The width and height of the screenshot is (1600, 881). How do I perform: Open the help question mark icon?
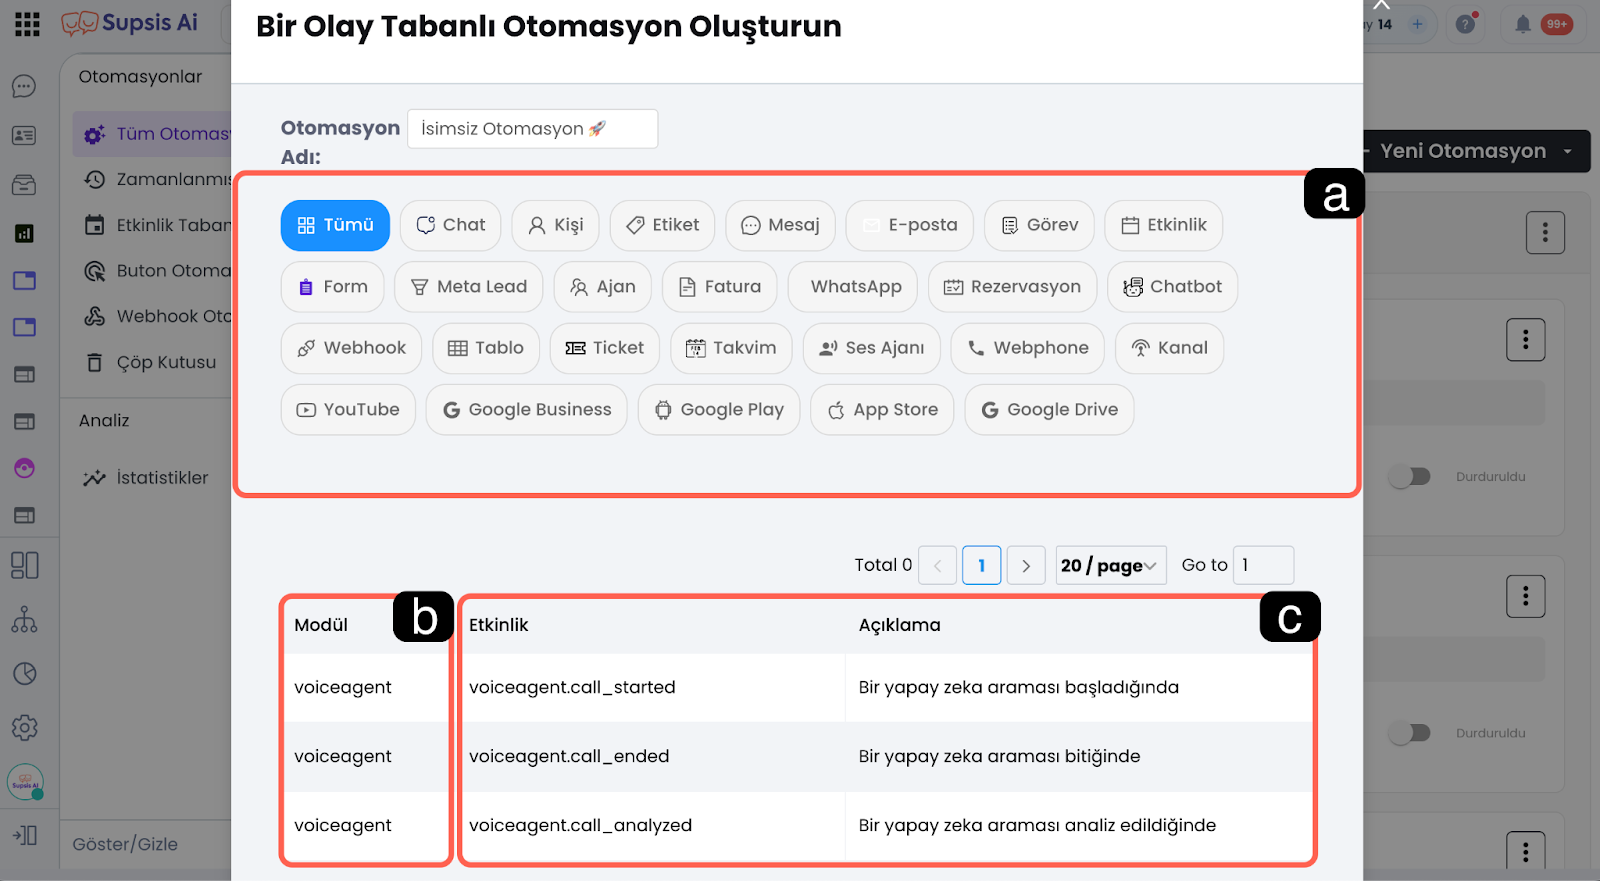coord(1466,24)
